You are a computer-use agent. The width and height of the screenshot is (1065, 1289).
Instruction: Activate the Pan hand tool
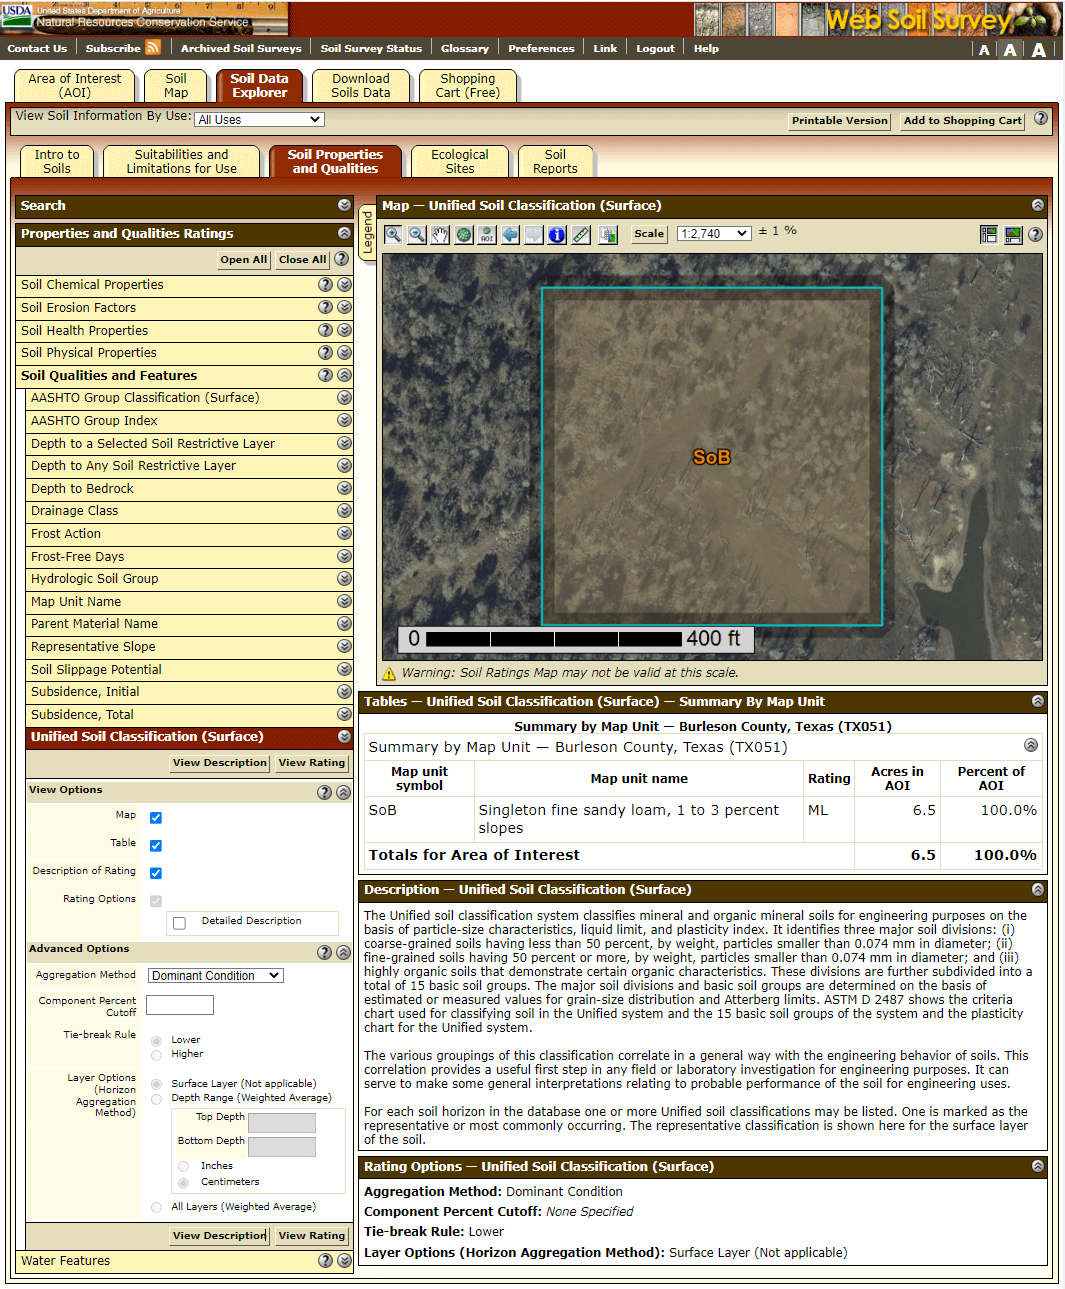(441, 234)
